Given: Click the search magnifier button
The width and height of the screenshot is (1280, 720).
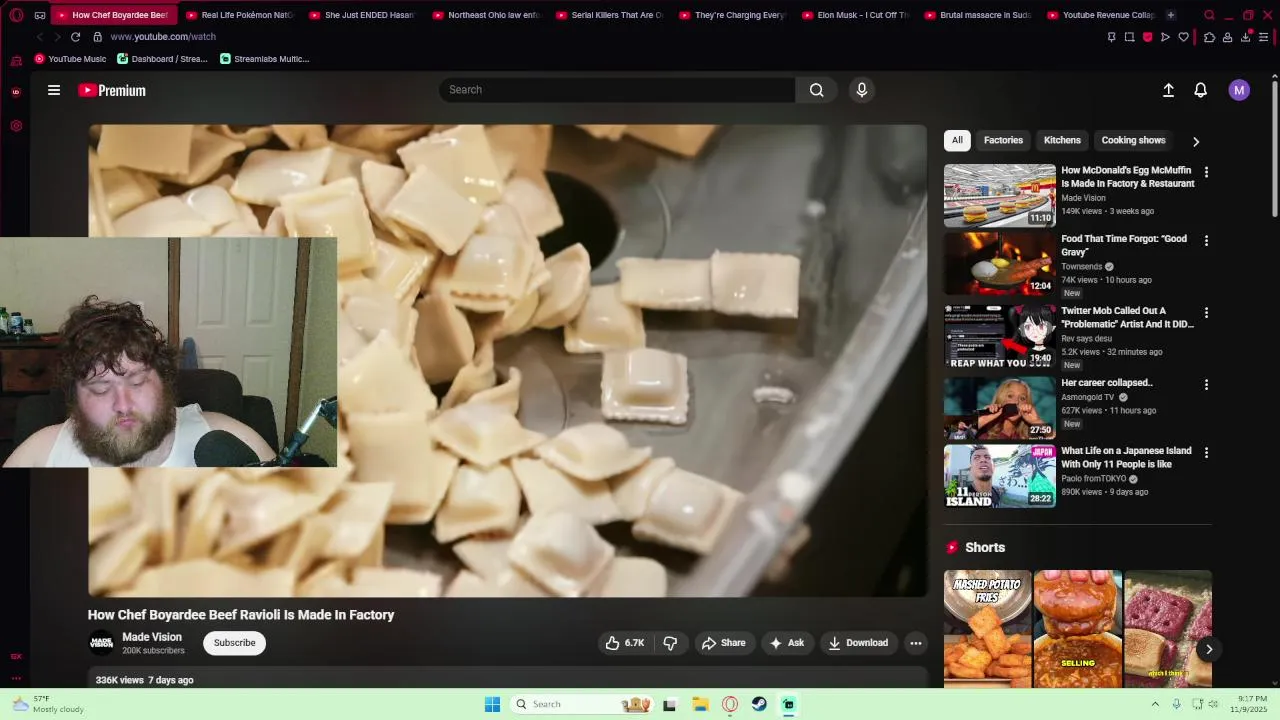Looking at the screenshot, I should click(816, 90).
